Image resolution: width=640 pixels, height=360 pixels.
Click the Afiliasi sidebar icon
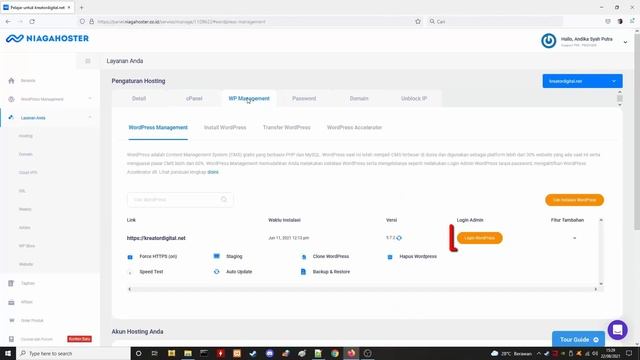(11, 302)
